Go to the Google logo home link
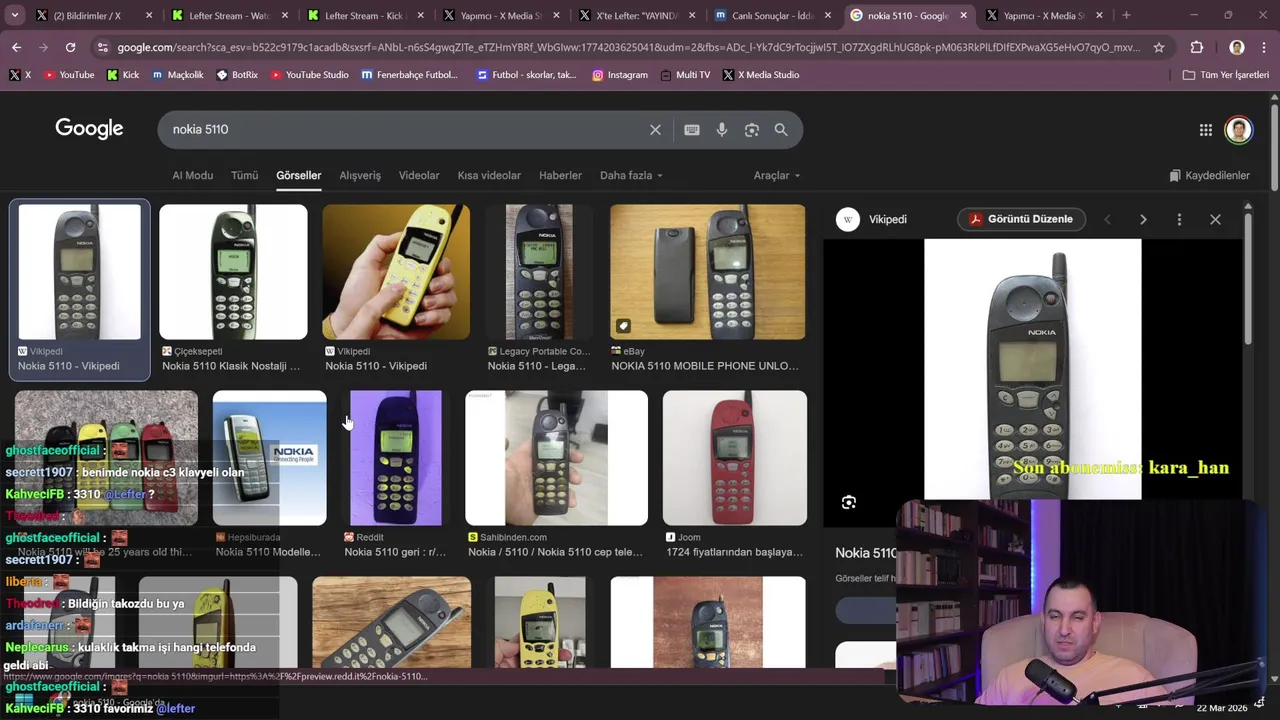Screen dimensions: 1280x720 coord(89,129)
